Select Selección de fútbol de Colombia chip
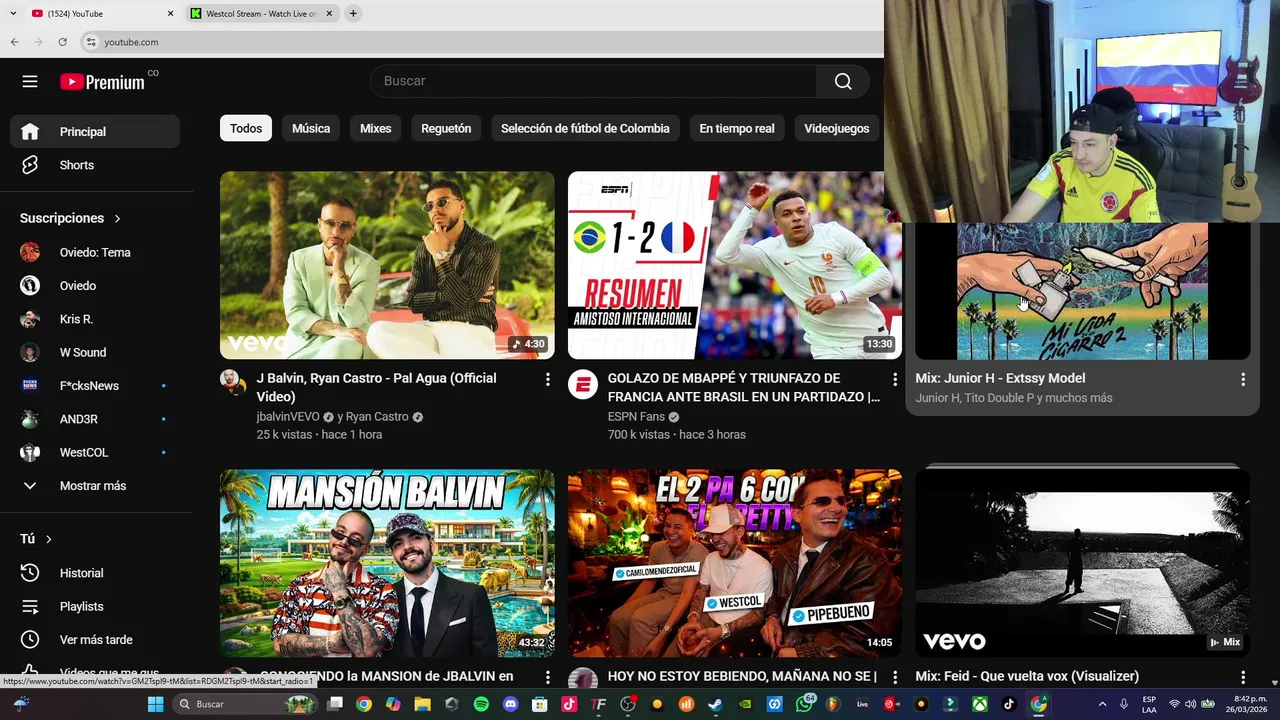This screenshot has height=720, width=1280. (585, 128)
